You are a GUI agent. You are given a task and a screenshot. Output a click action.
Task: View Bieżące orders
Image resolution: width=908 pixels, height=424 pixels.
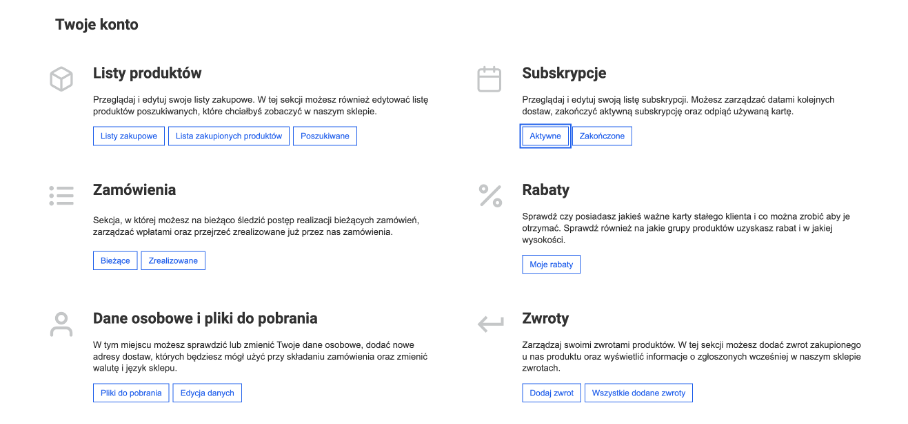(x=115, y=261)
